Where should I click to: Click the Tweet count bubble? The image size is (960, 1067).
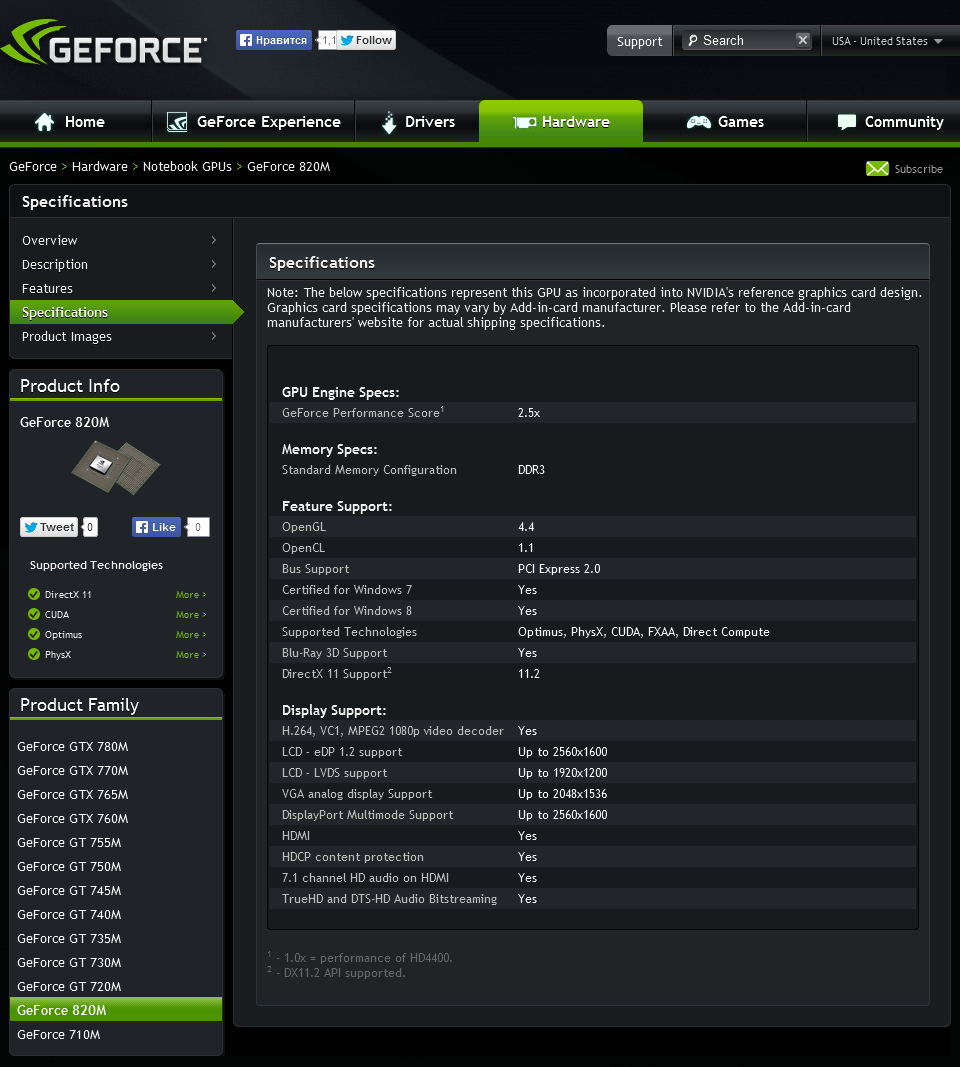point(90,527)
